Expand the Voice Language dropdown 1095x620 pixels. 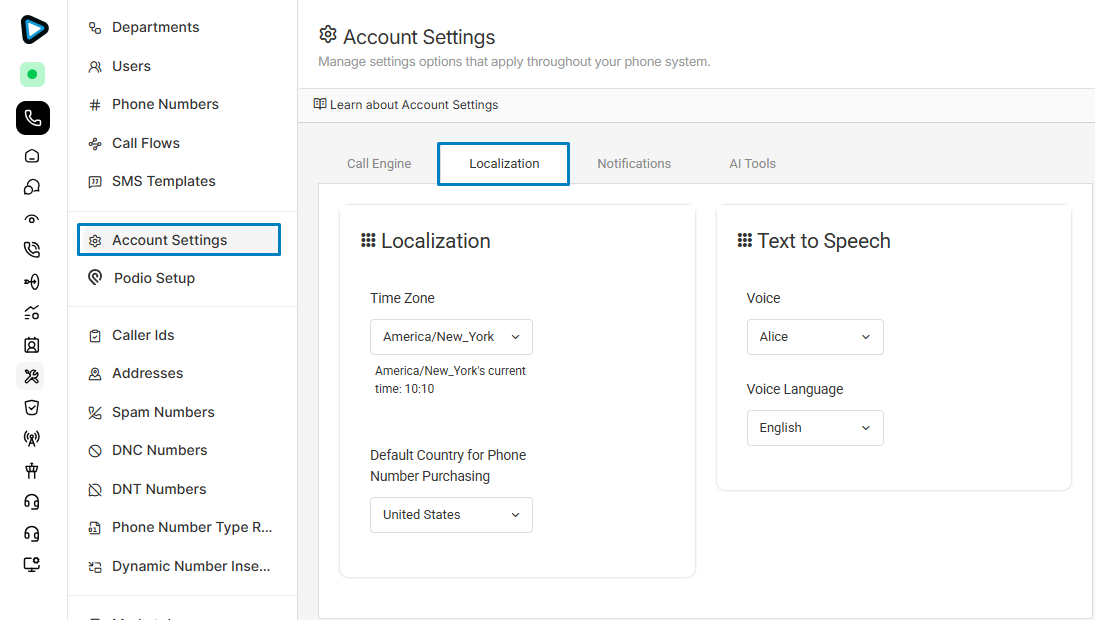[814, 428]
